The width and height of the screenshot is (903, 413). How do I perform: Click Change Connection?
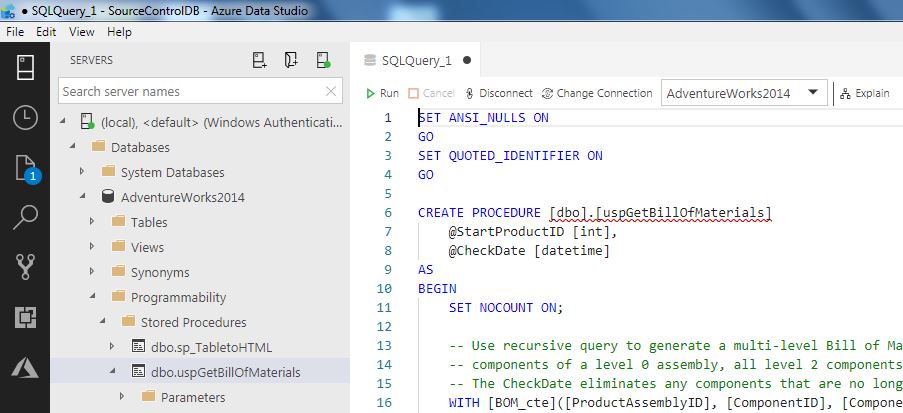(597, 93)
